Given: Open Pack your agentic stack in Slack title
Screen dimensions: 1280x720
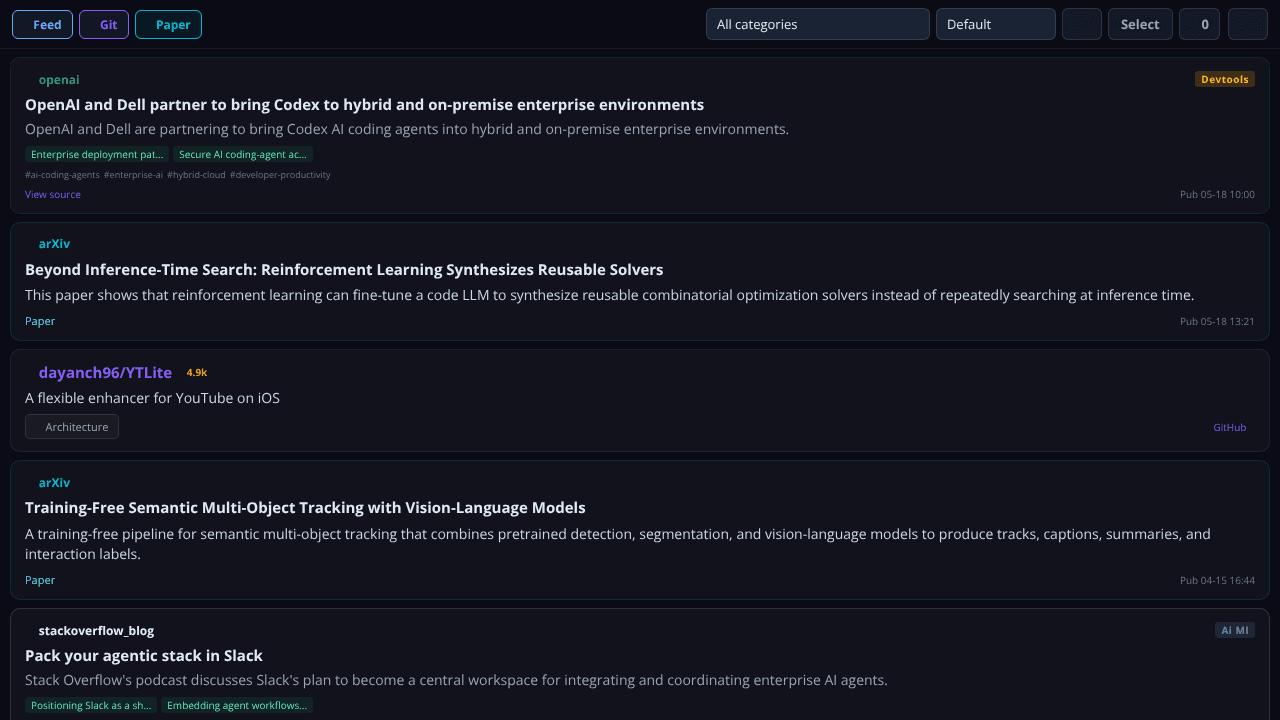Looking at the screenshot, I should point(144,656).
